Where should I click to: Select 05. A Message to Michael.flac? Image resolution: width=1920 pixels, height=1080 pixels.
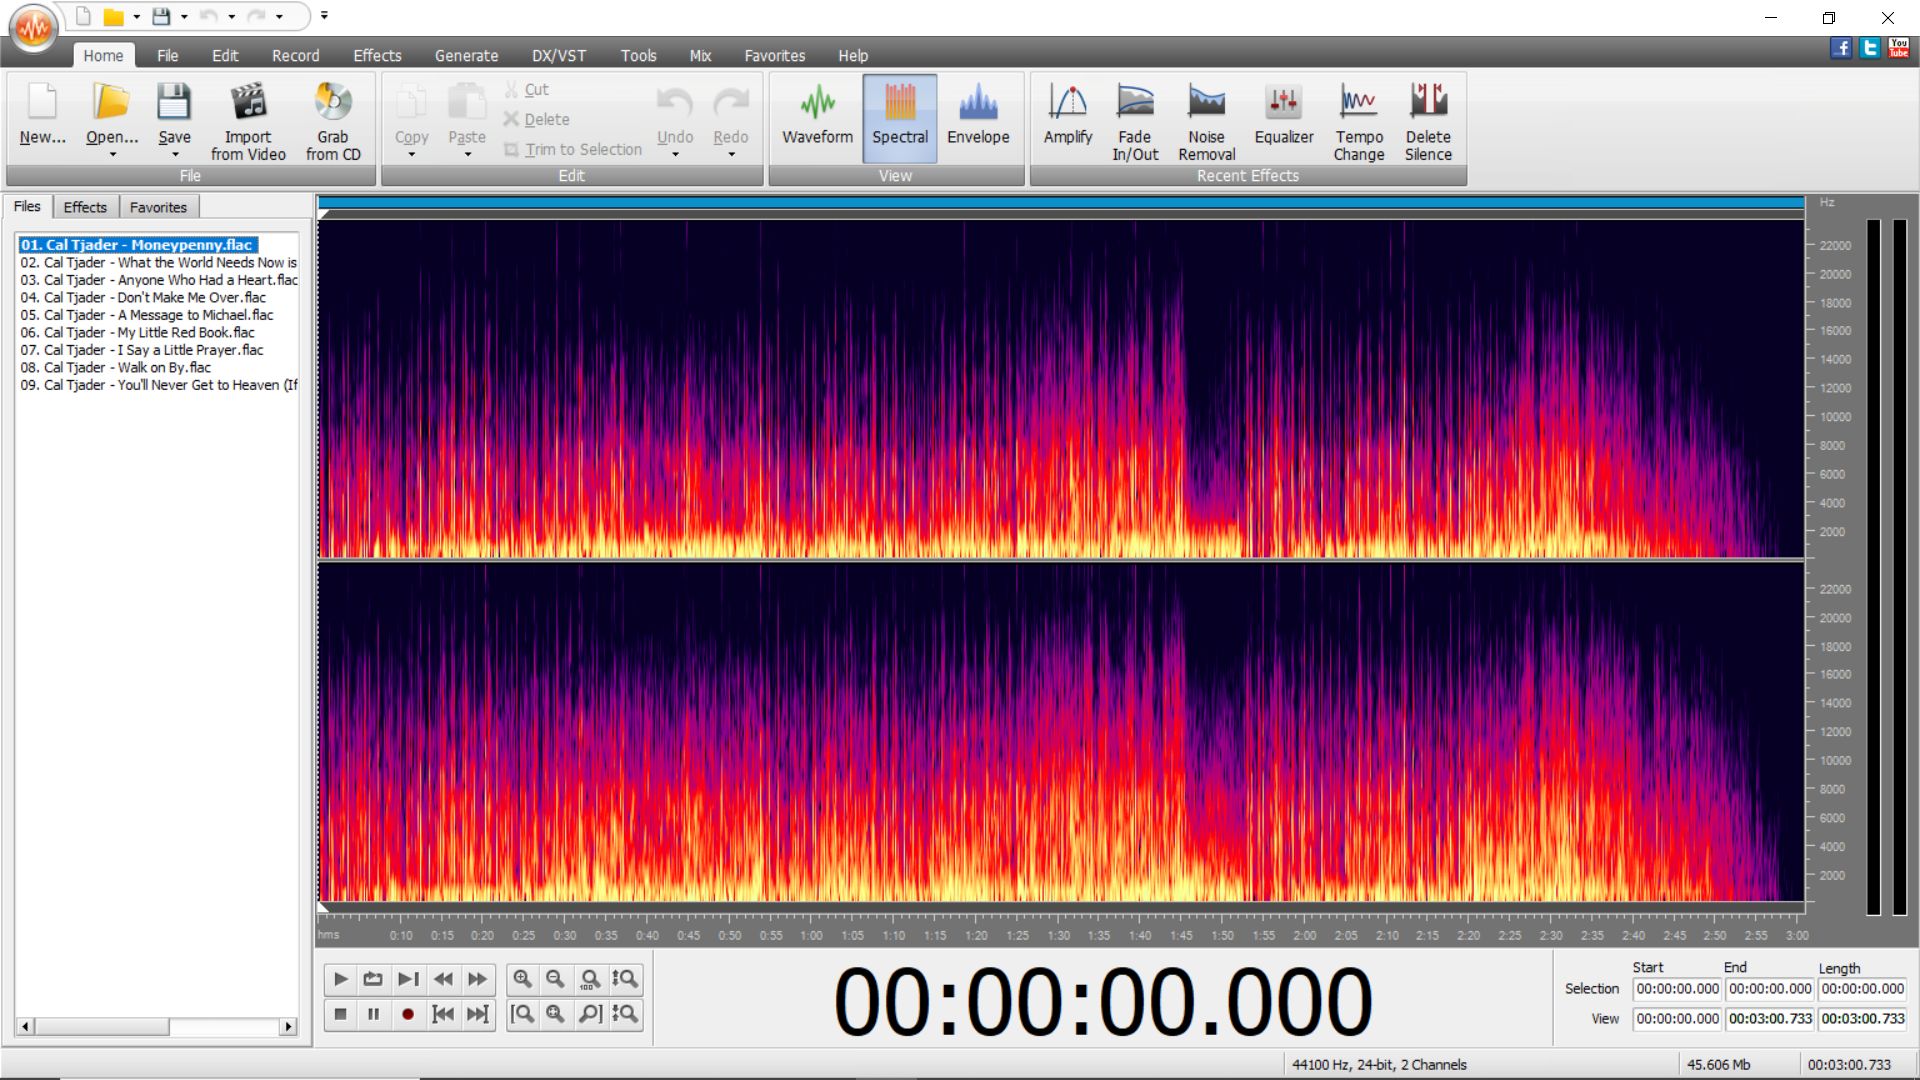pyautogui.click(x=147, y=315)
